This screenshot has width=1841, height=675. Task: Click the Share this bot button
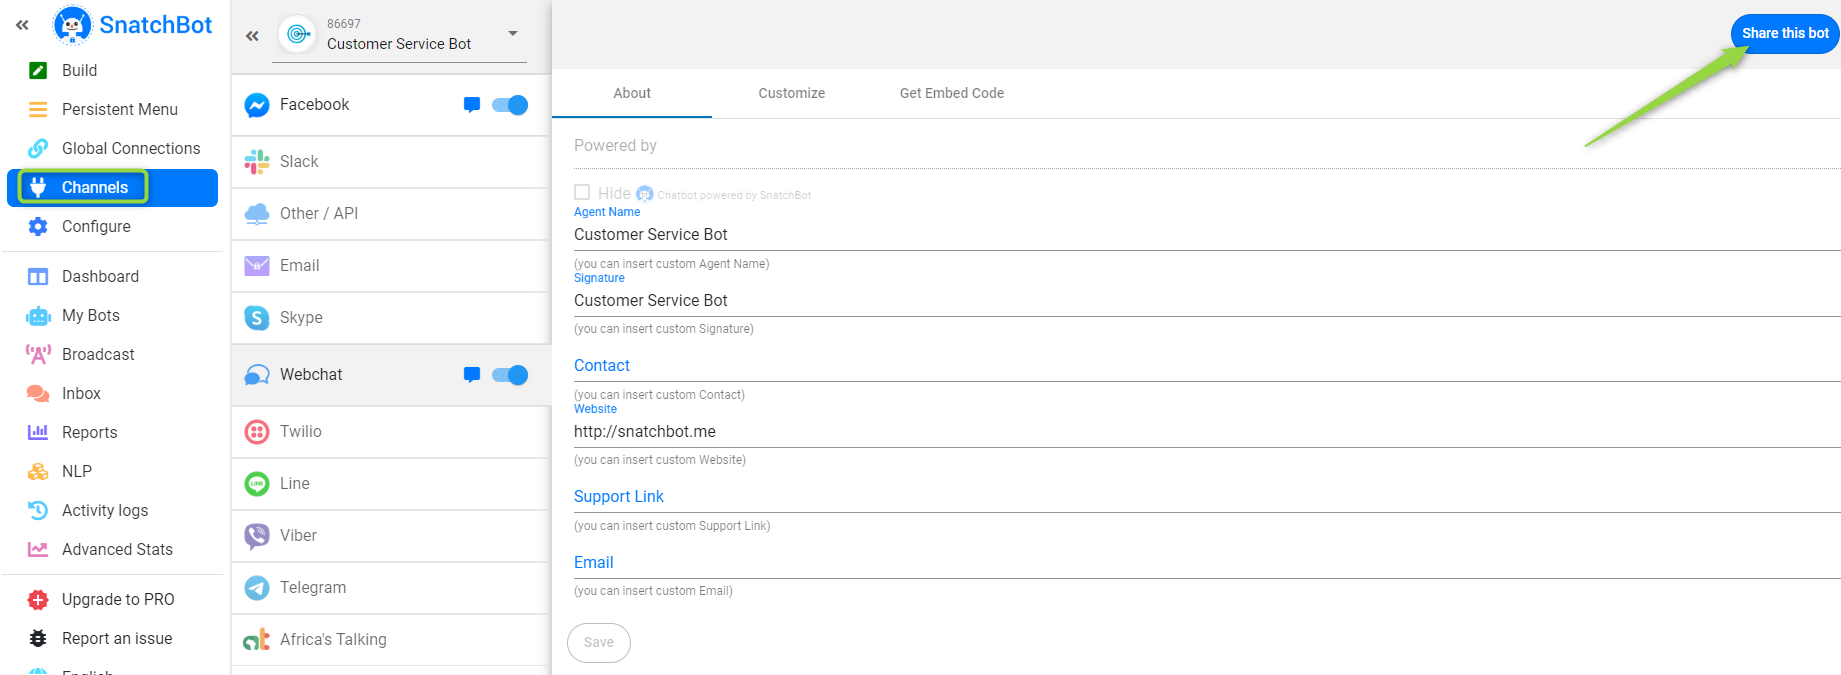[1785, 33]
